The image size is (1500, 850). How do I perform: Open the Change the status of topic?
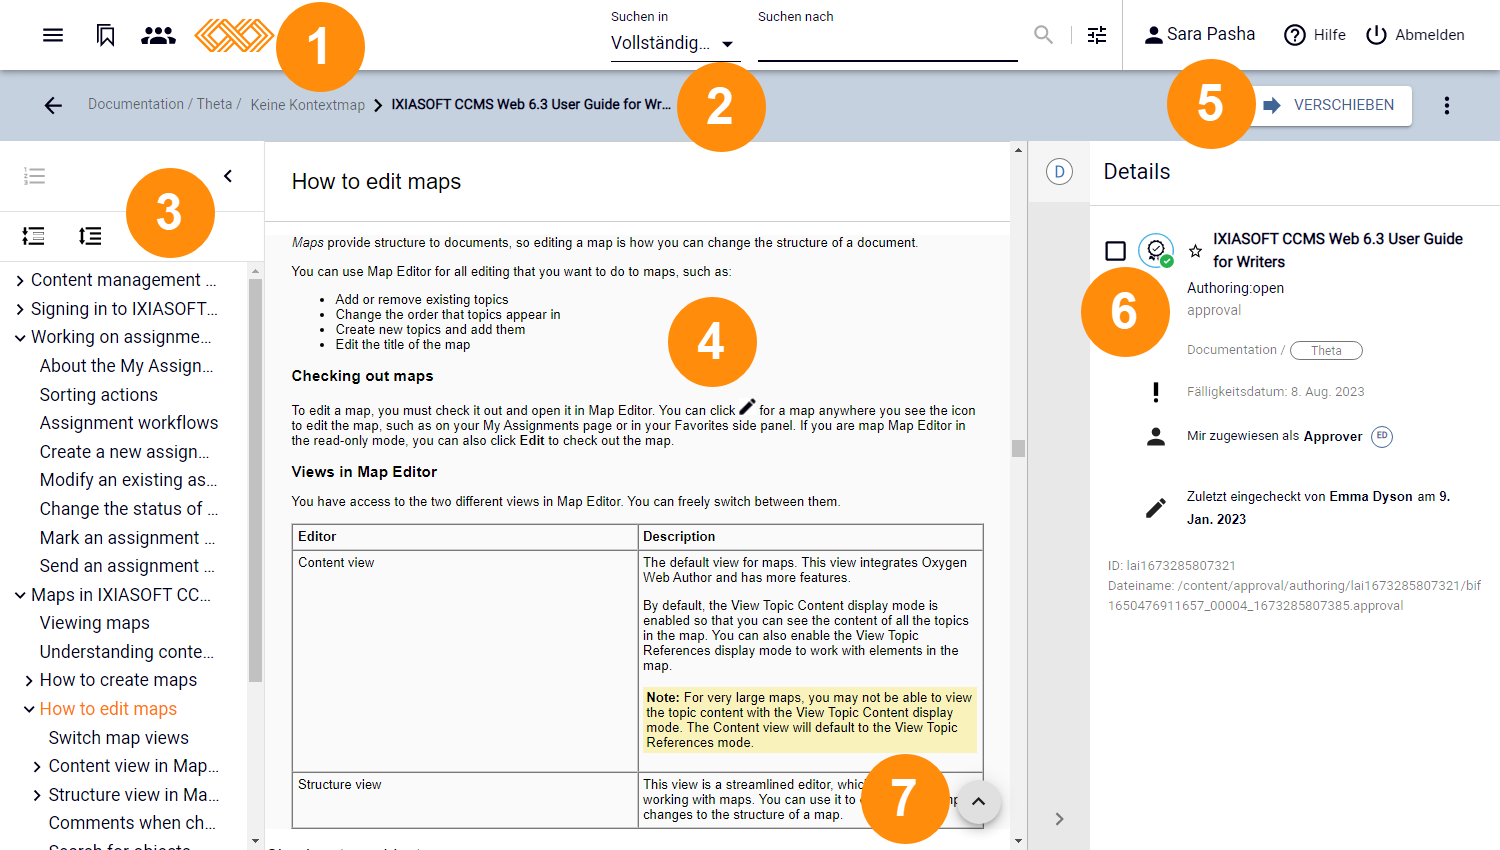pos(129,509)
